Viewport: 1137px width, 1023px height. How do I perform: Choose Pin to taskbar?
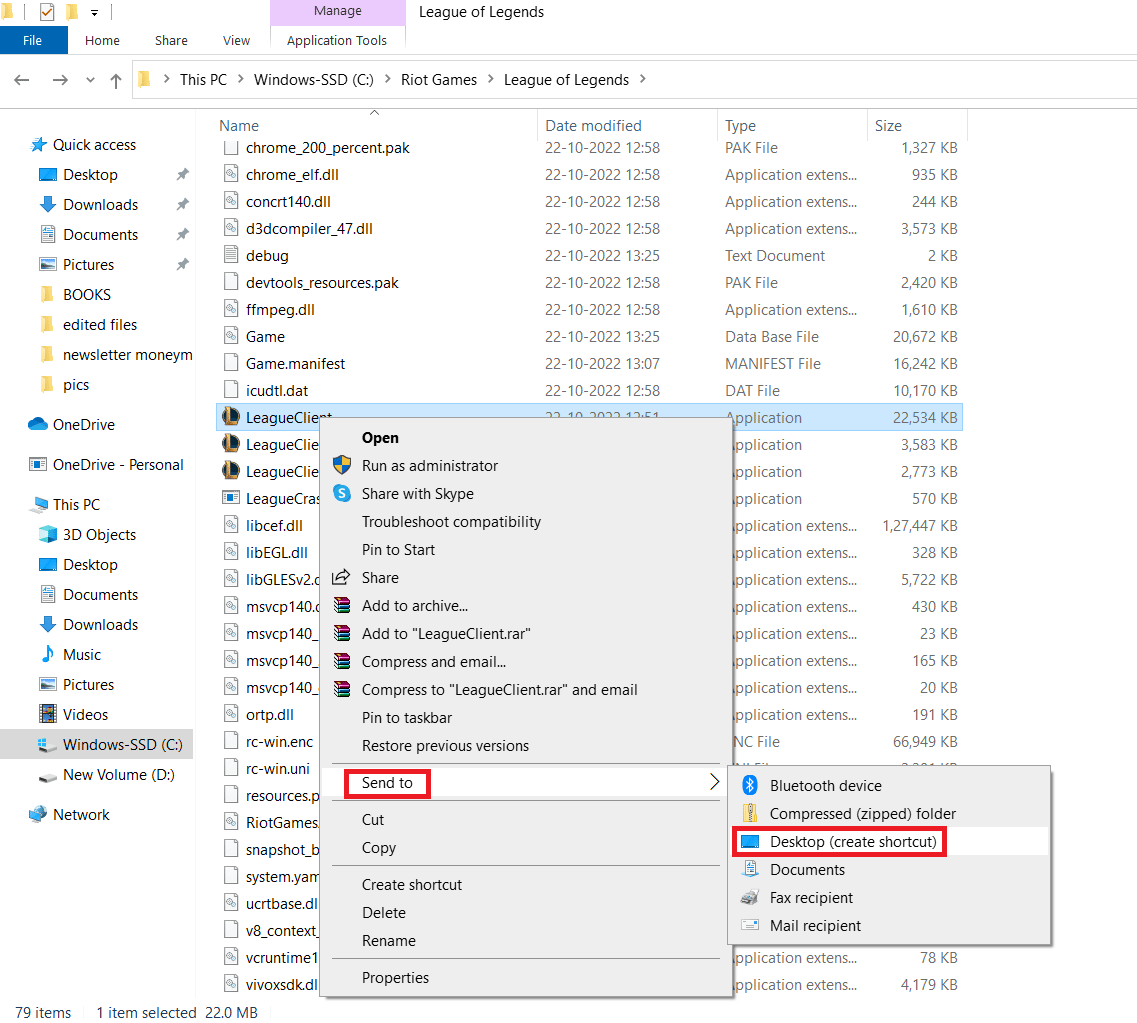click(407, 718)
